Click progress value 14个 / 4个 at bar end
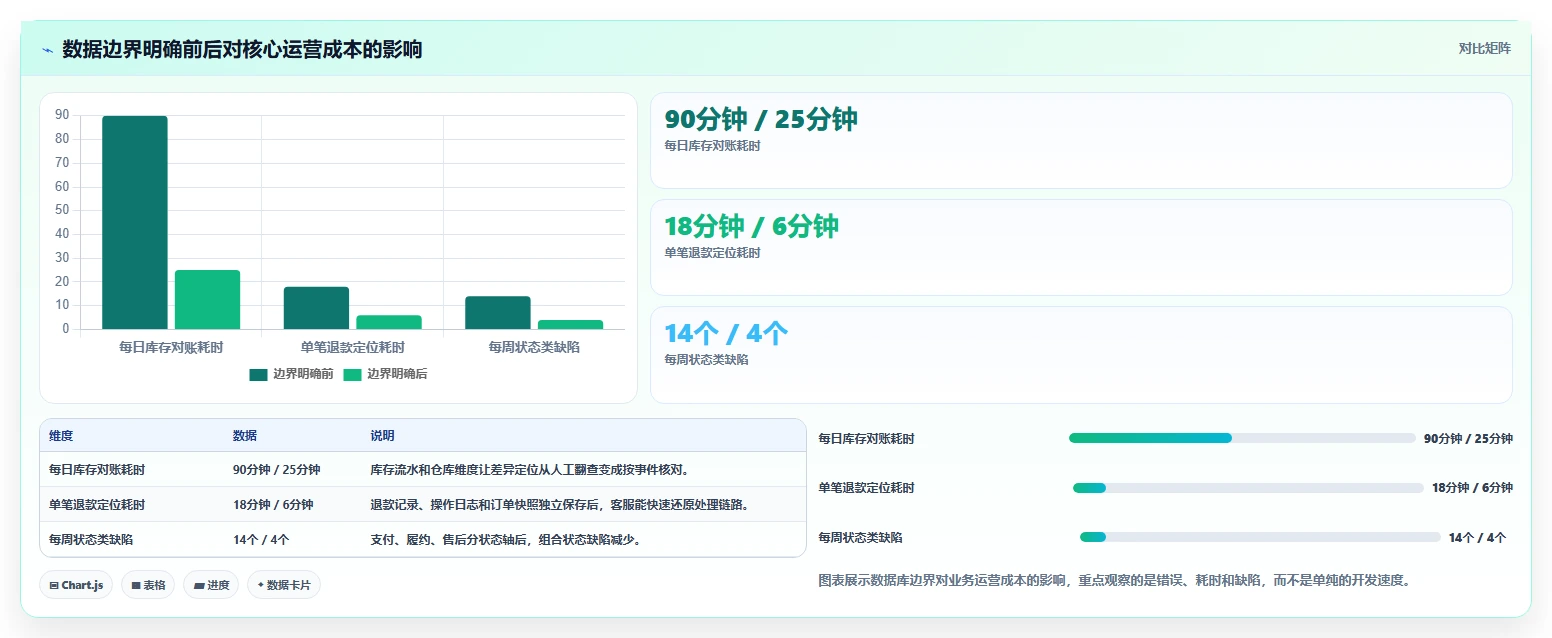 [x=1477, y=537]
